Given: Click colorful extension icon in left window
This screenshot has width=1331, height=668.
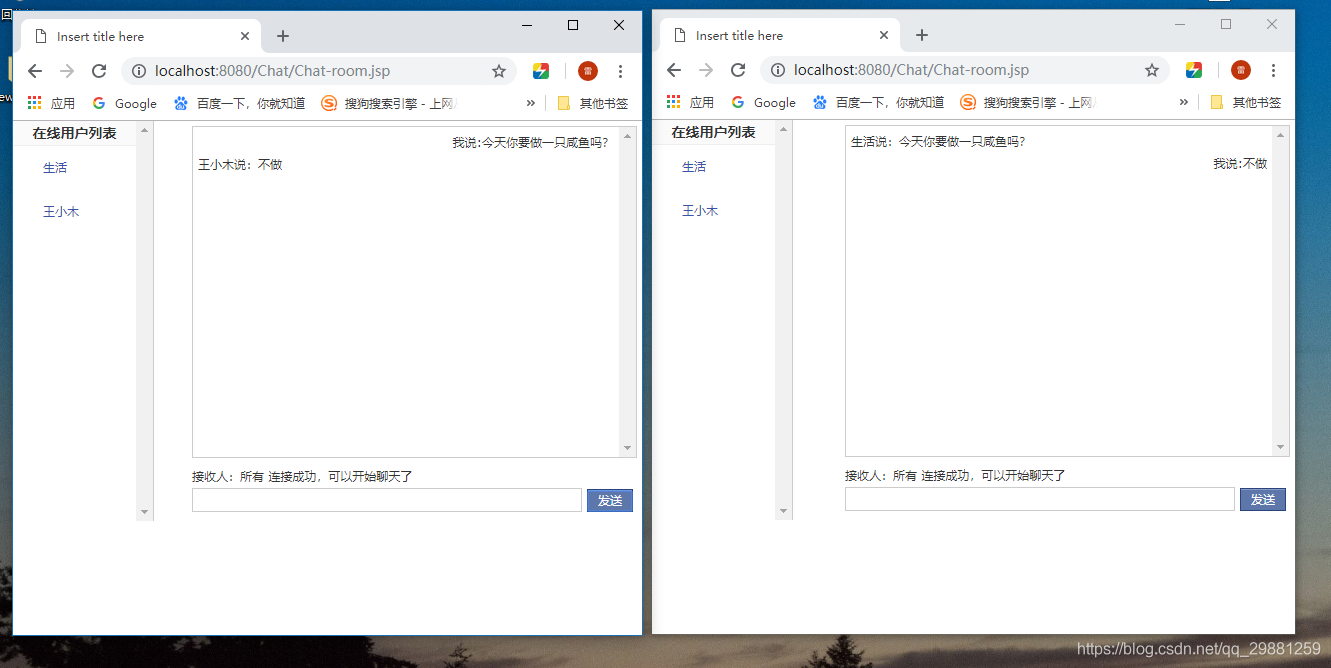Looking at the screenshot, I should click(x=541, y=71).
